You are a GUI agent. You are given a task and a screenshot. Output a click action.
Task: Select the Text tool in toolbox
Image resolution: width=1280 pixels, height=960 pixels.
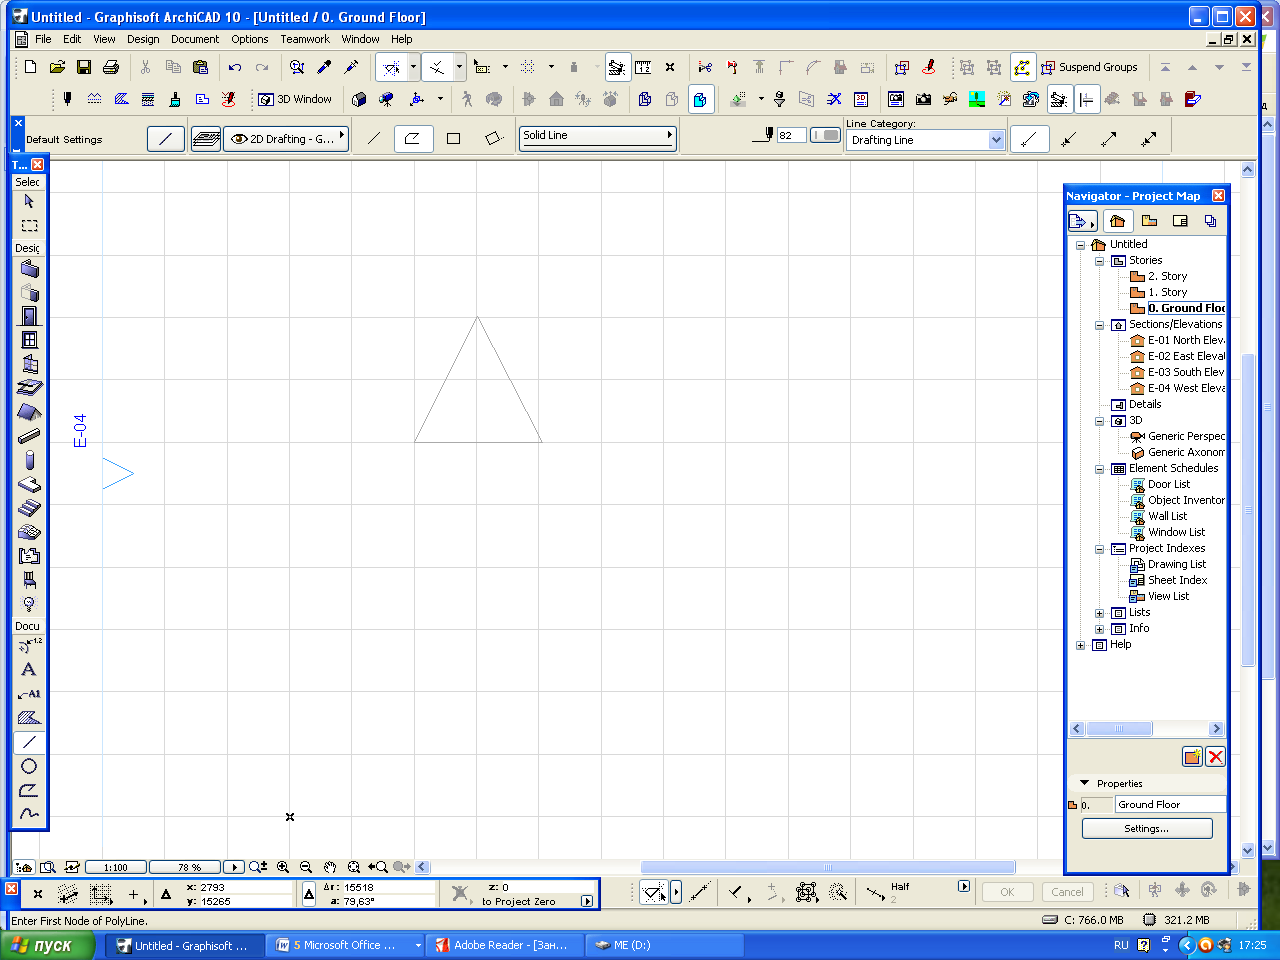point(29,669)
